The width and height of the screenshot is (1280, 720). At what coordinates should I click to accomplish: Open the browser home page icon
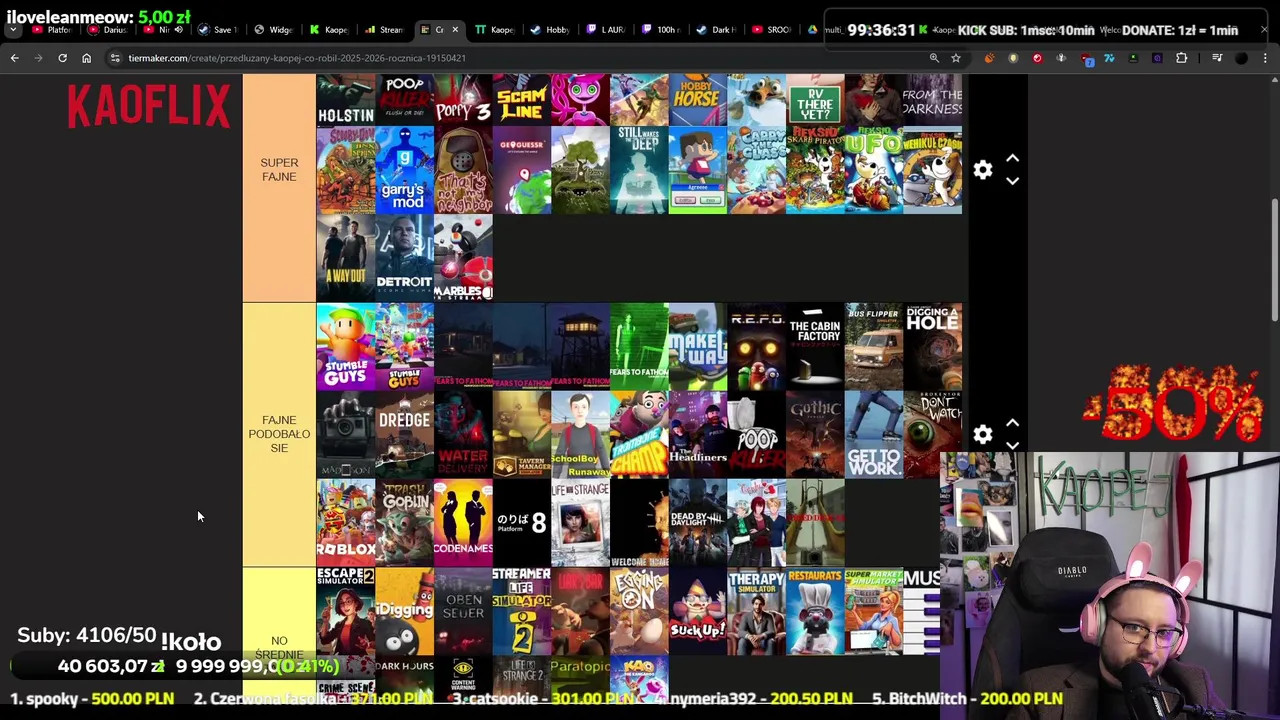(x=86, y=58)
